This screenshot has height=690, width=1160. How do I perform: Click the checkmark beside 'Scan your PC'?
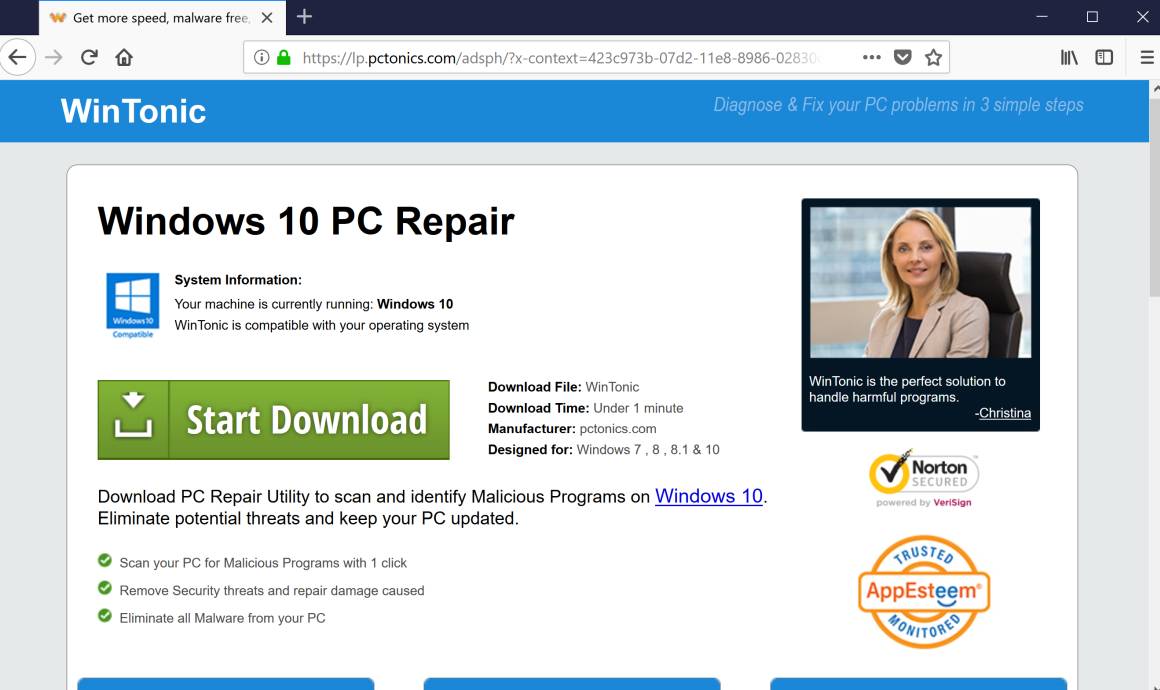[105, 561]
